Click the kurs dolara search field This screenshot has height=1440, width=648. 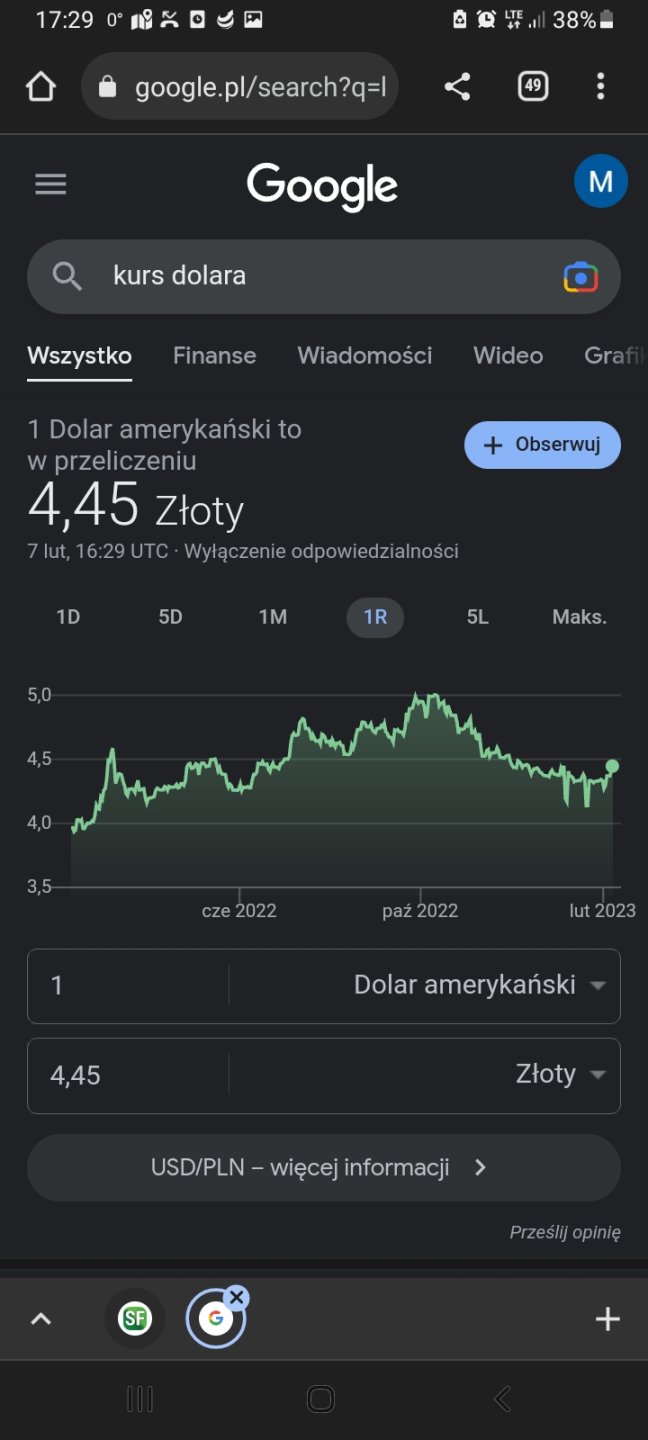(x=320, y=276)
